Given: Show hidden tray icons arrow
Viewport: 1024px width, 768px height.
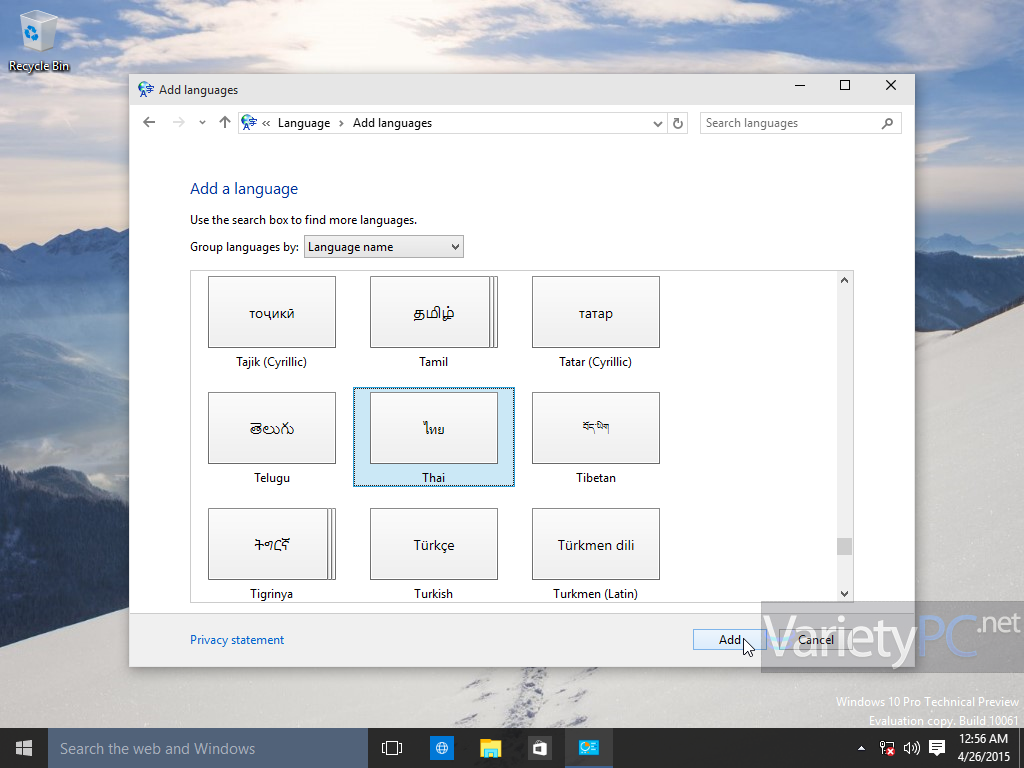Looking at the screenshot, I should click(x=861, y=748).
